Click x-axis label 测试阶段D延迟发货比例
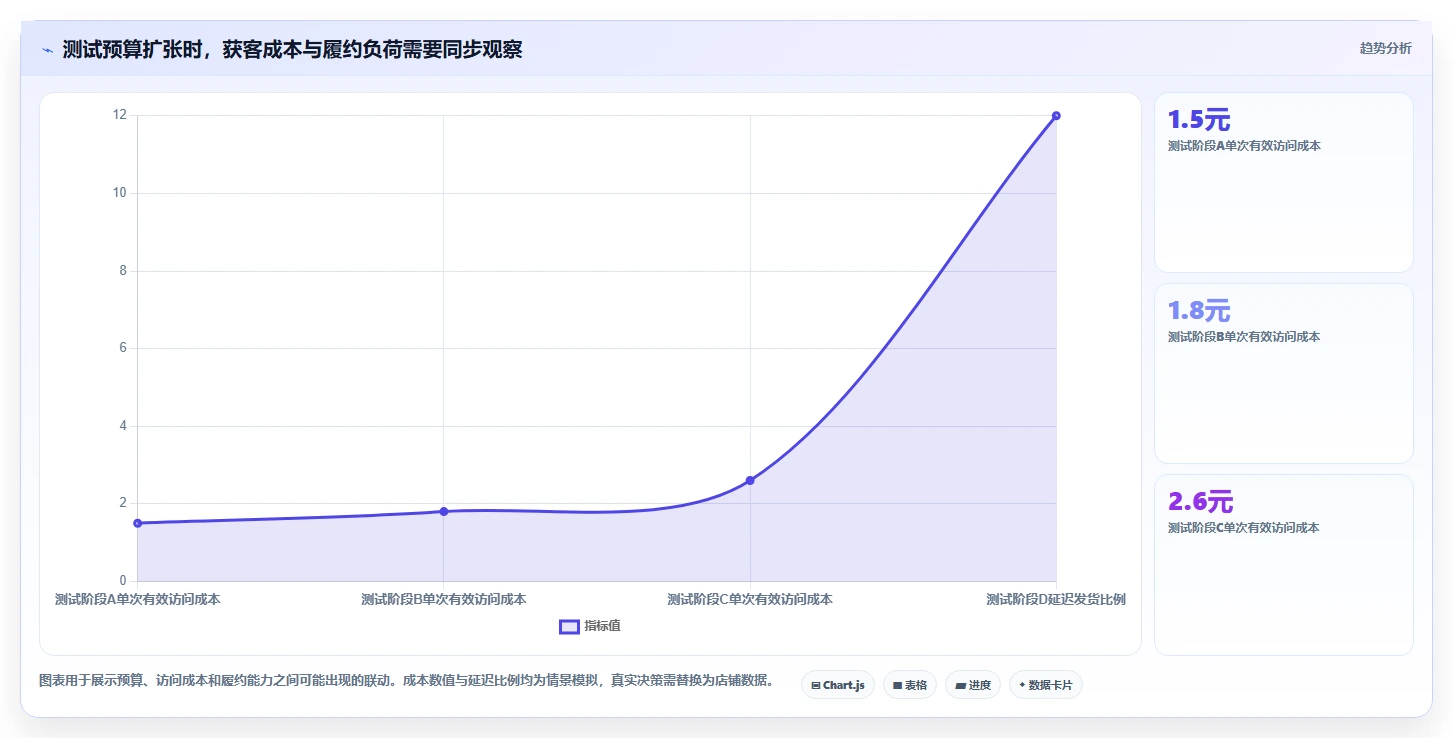 coord(1056,600)
